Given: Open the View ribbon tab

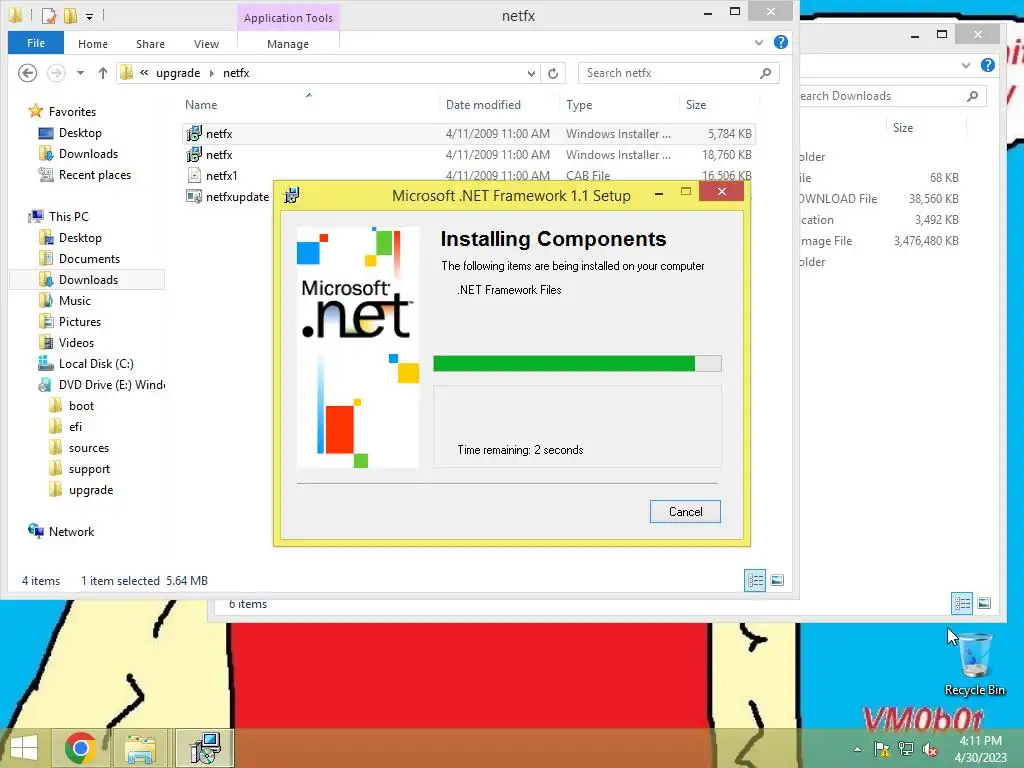Looking at the screenshot, I should pos(206,44).
